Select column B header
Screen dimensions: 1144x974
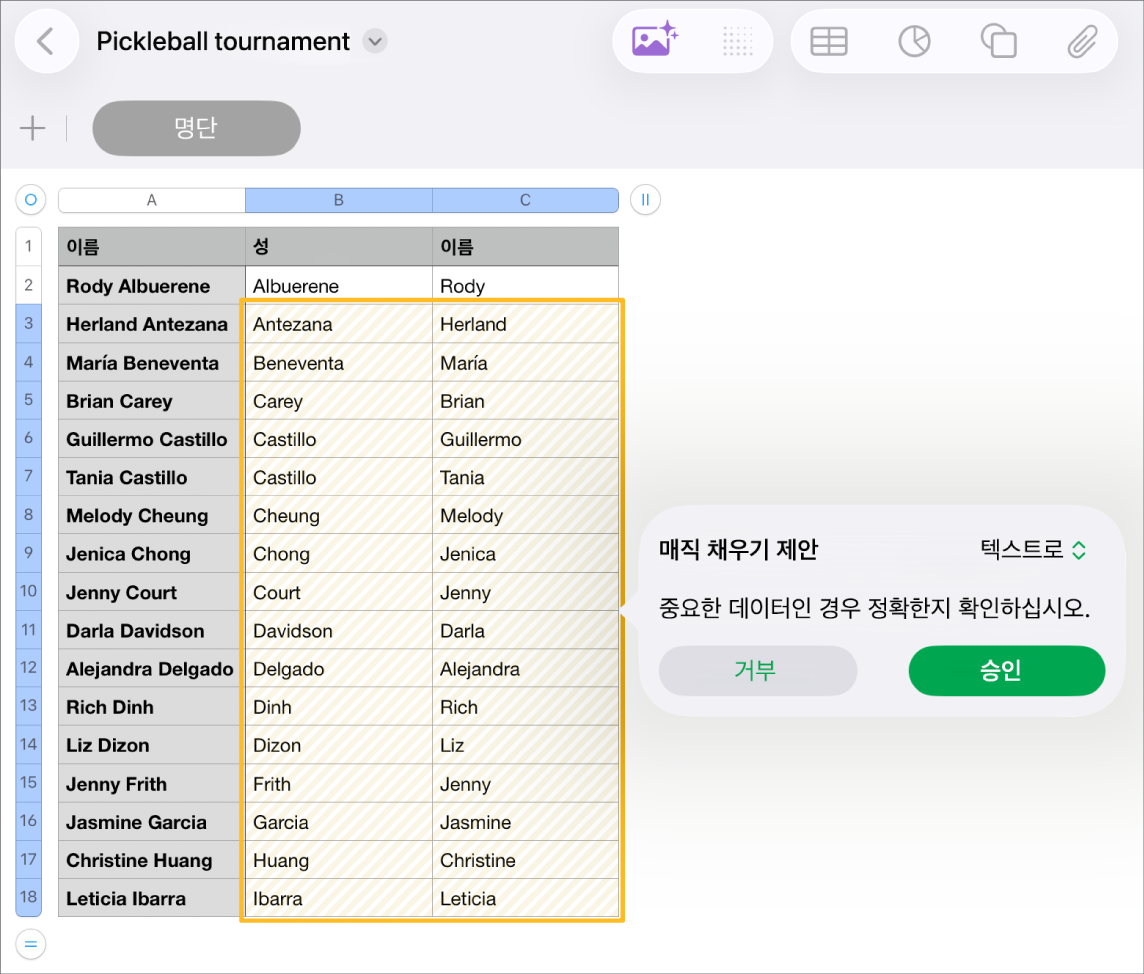pyautogui.click(x=339, y=200)
